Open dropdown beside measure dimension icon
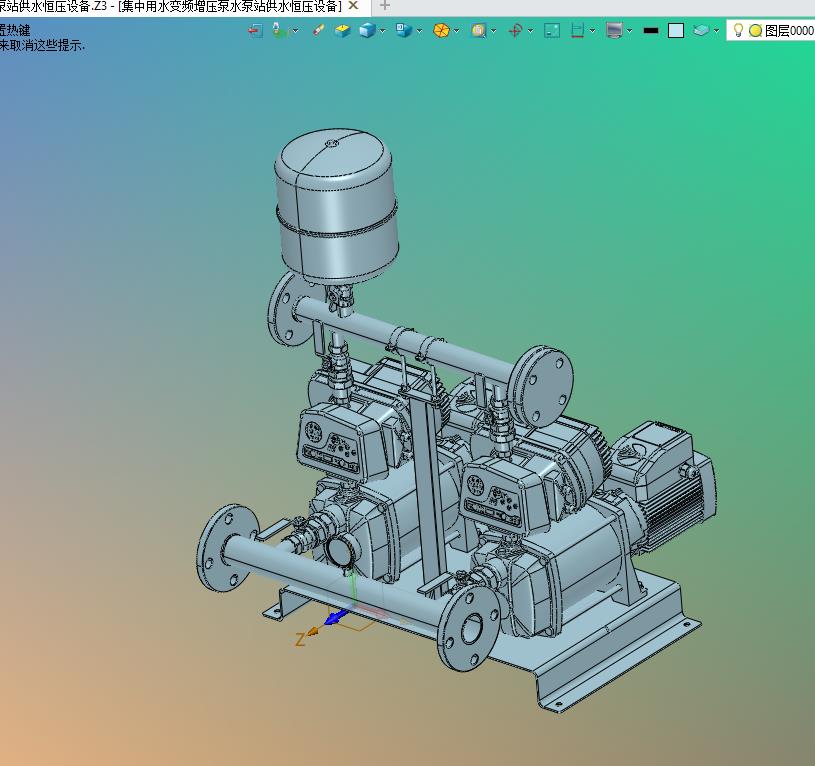 [593, 31]
